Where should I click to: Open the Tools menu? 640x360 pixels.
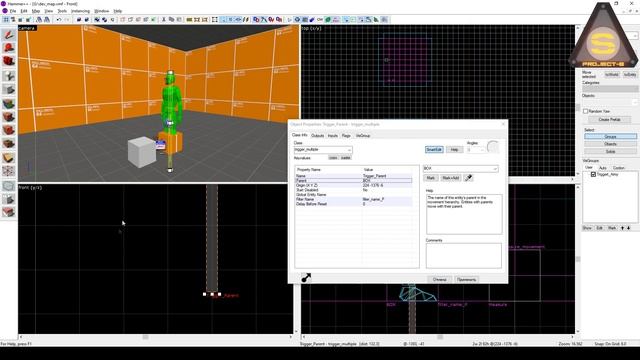[x=62, y=11]
